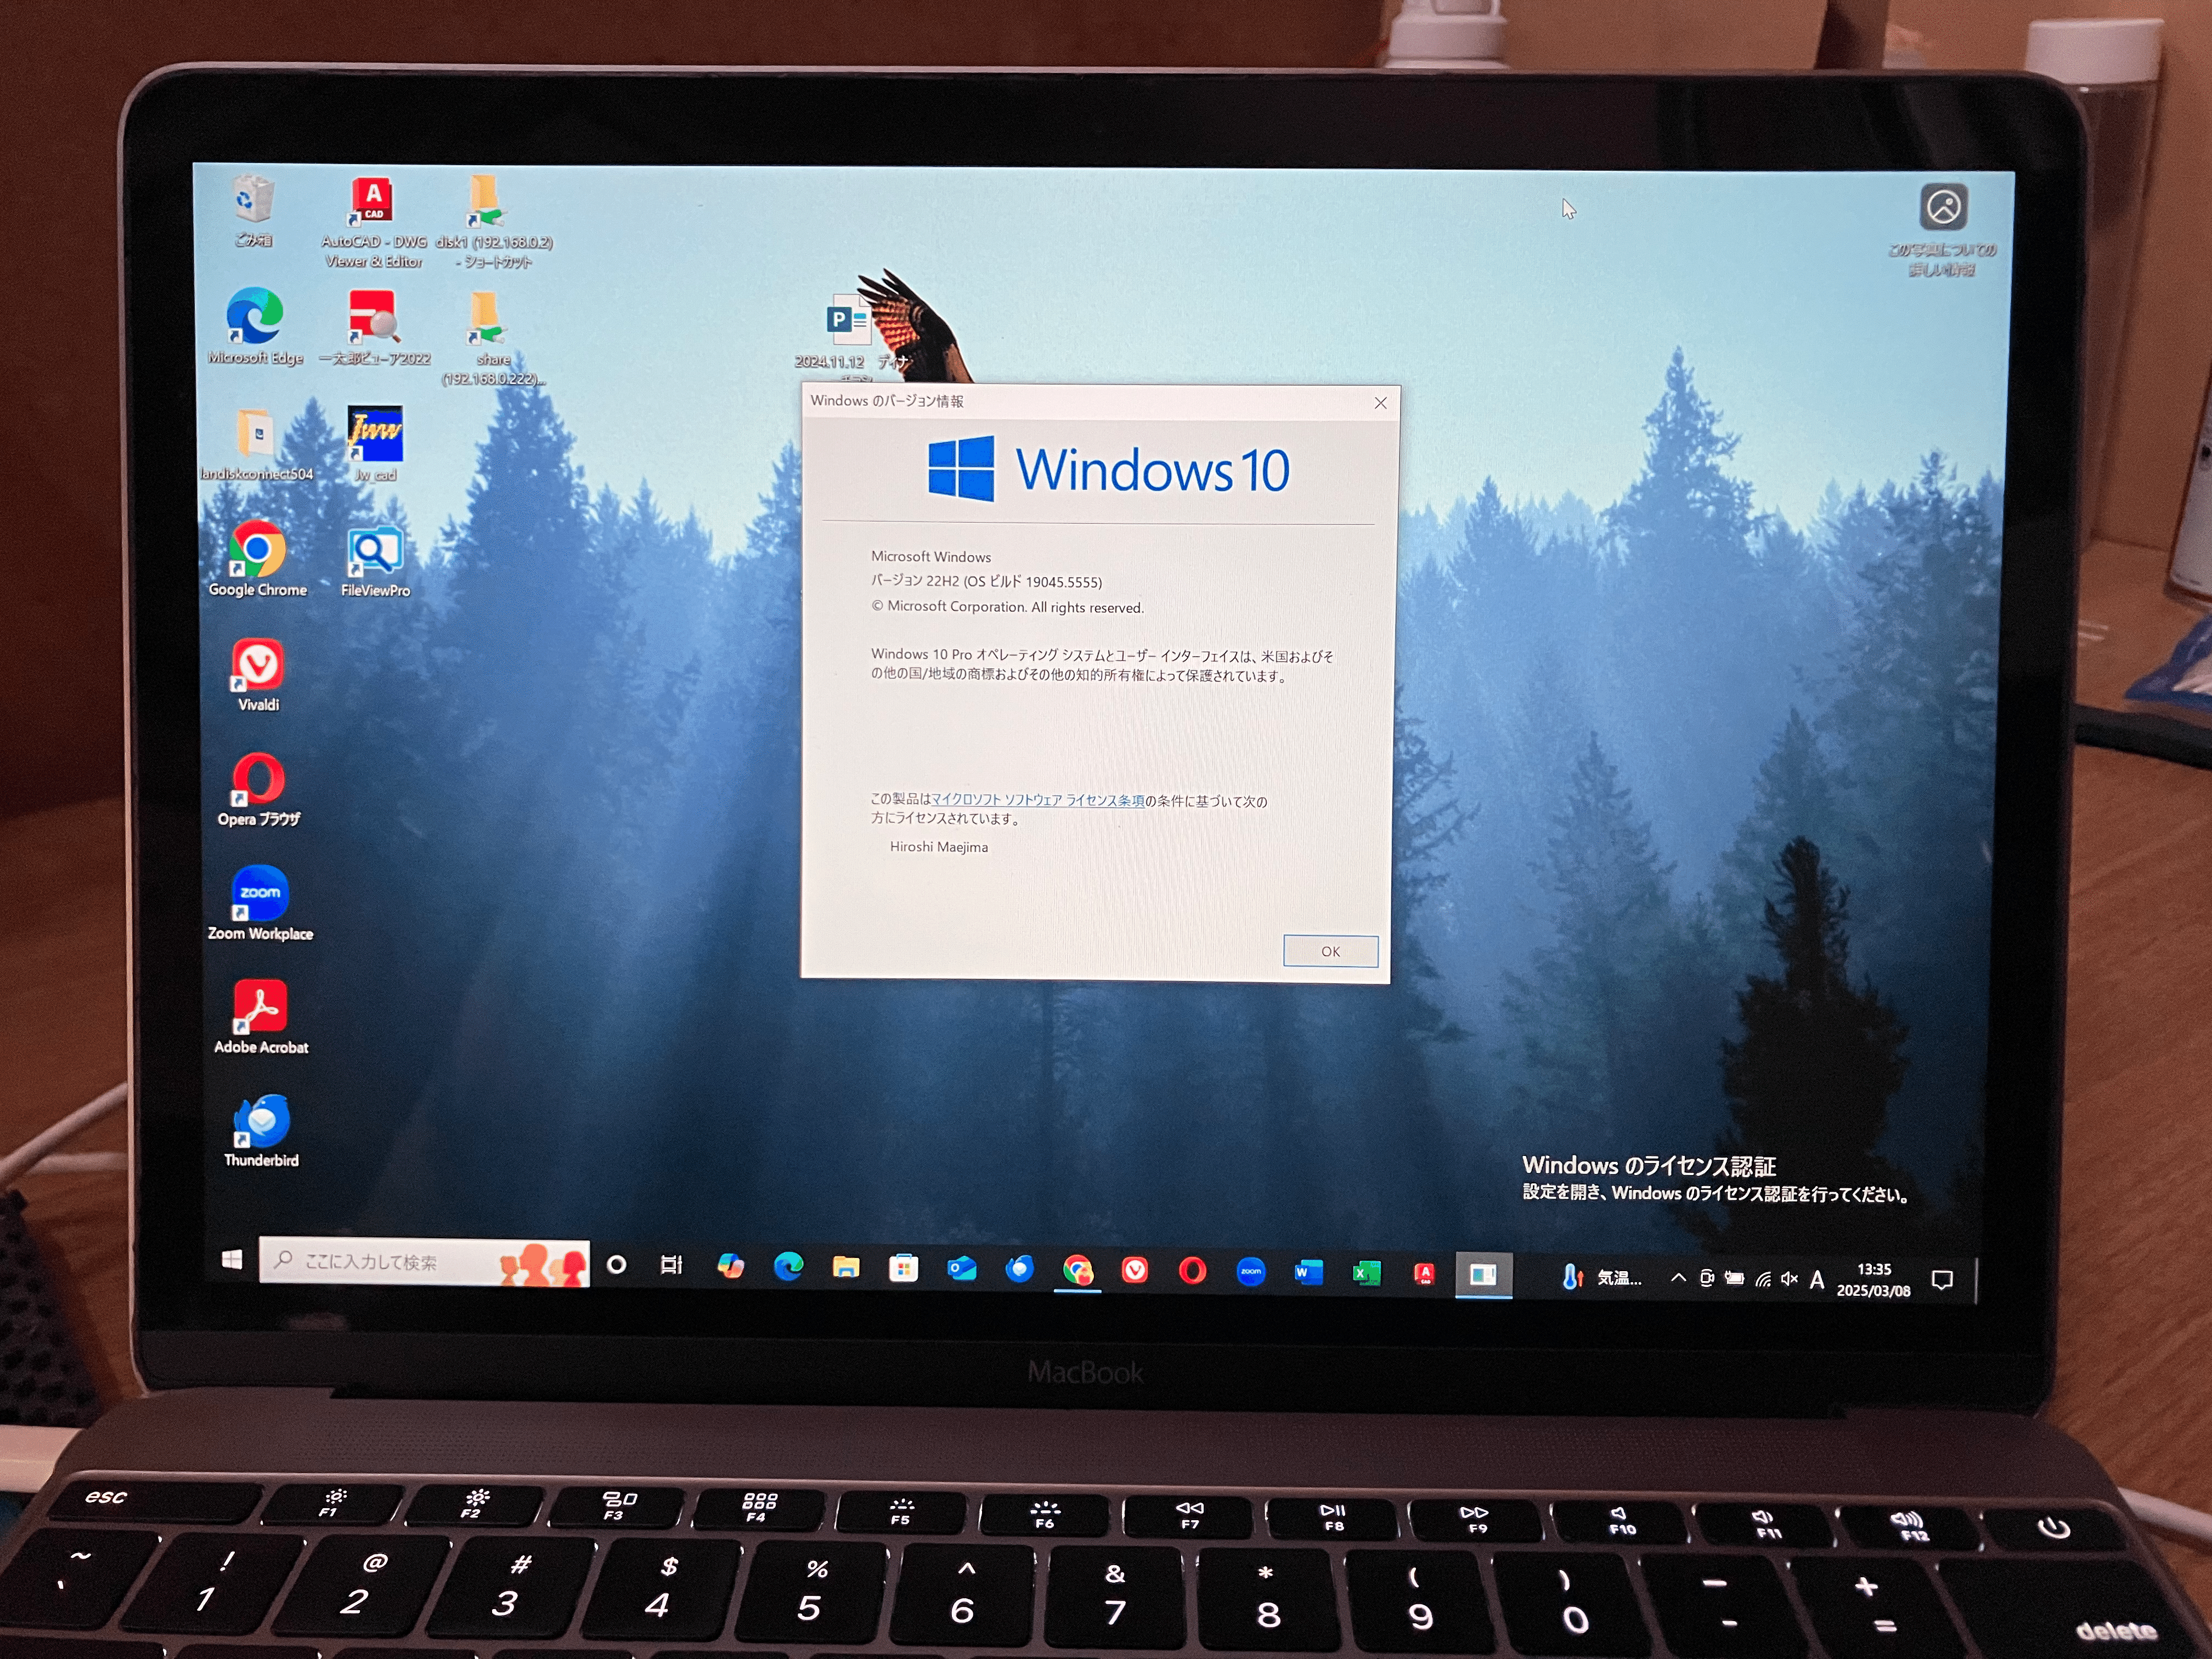The image size is (2212, 1659).
Task: Open the Recycle Bin desktop icon
Action: [253, 210]
